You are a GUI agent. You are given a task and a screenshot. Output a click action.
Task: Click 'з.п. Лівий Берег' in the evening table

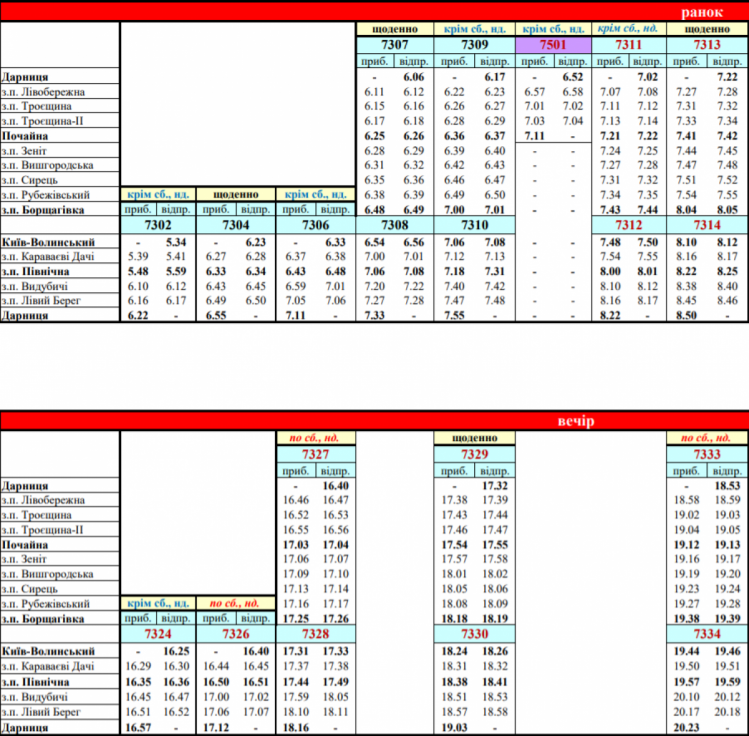41,712
